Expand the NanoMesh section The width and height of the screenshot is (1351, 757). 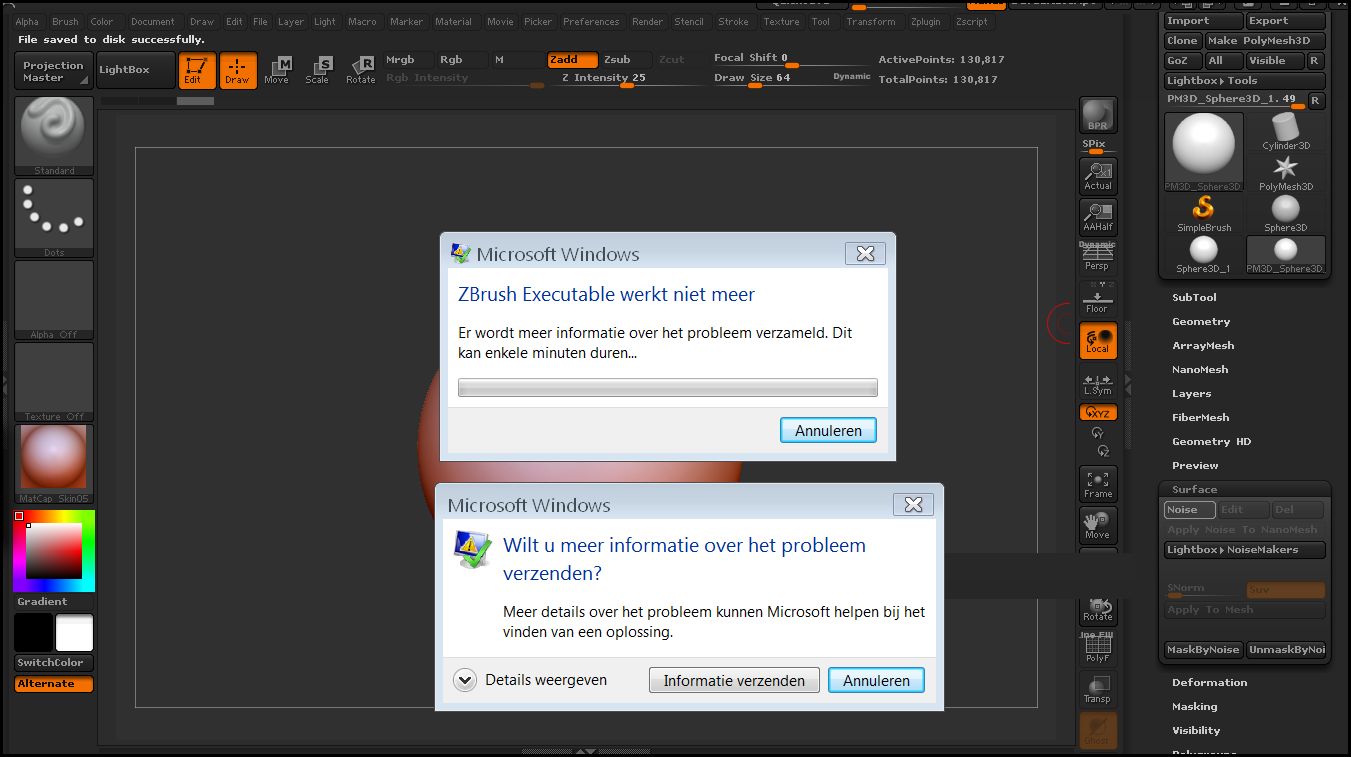click(x=1200, y=370)
